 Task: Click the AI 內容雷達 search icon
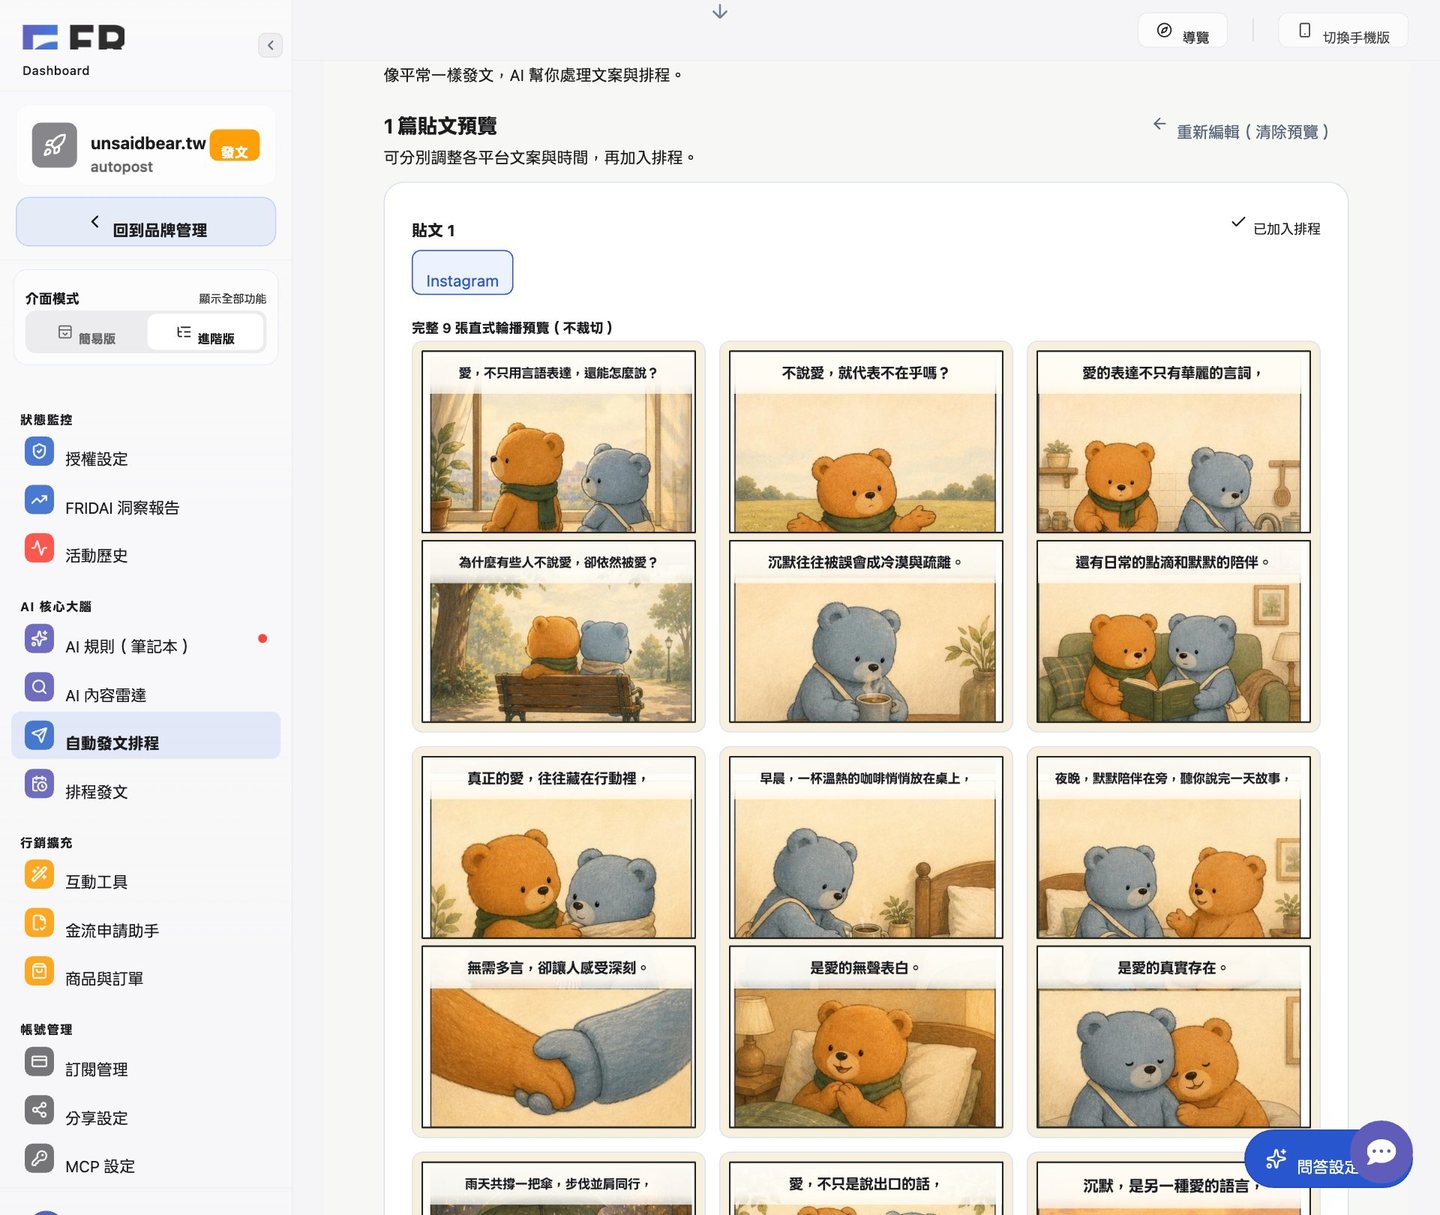[39, 687]
